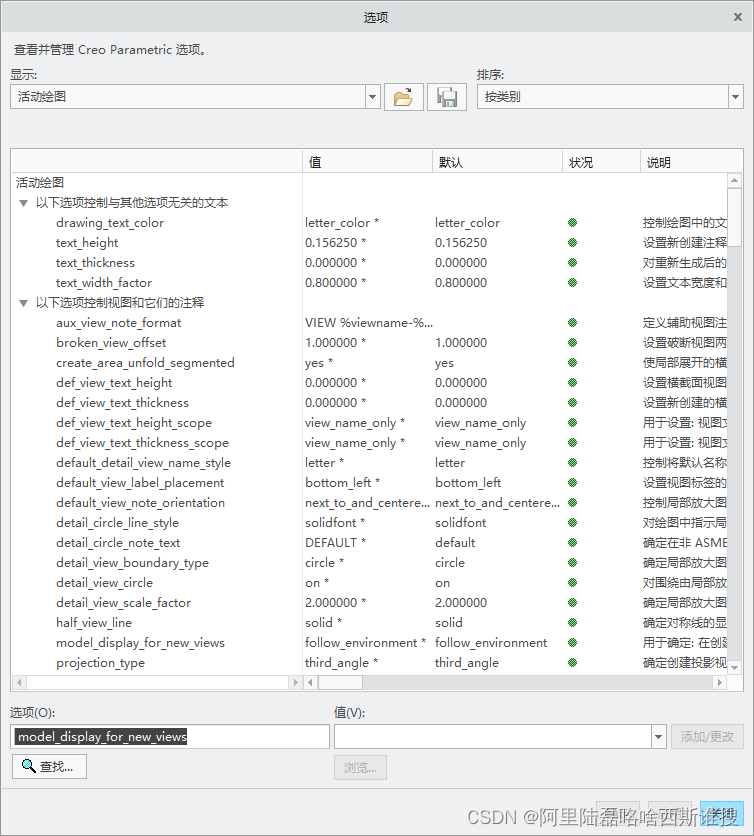Viewport: 754px width, 836px height.
Task: Collapse the 以下选项控制与其他选项无关的文本 group
Action: (x=24, y=203)
